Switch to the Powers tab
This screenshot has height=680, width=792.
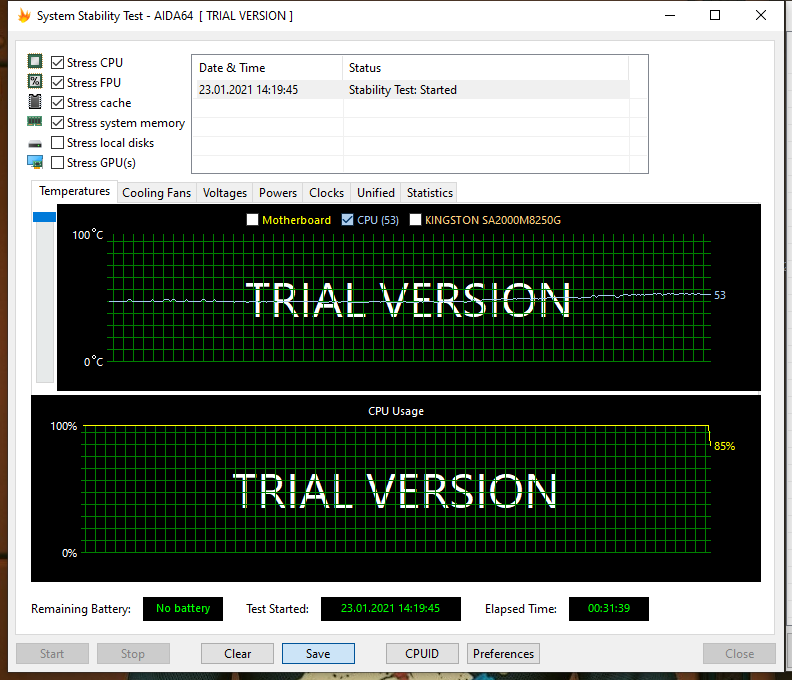coord(278,193)
